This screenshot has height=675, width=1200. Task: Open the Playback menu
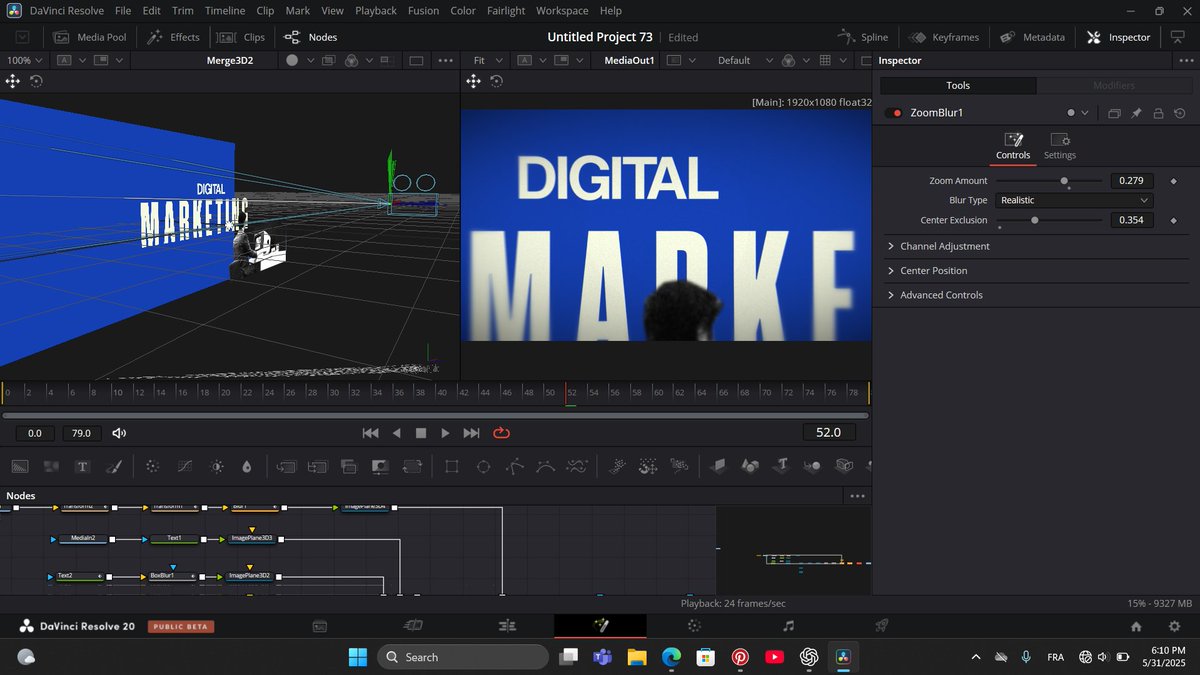pyautogui.click(x=376, y=11)
